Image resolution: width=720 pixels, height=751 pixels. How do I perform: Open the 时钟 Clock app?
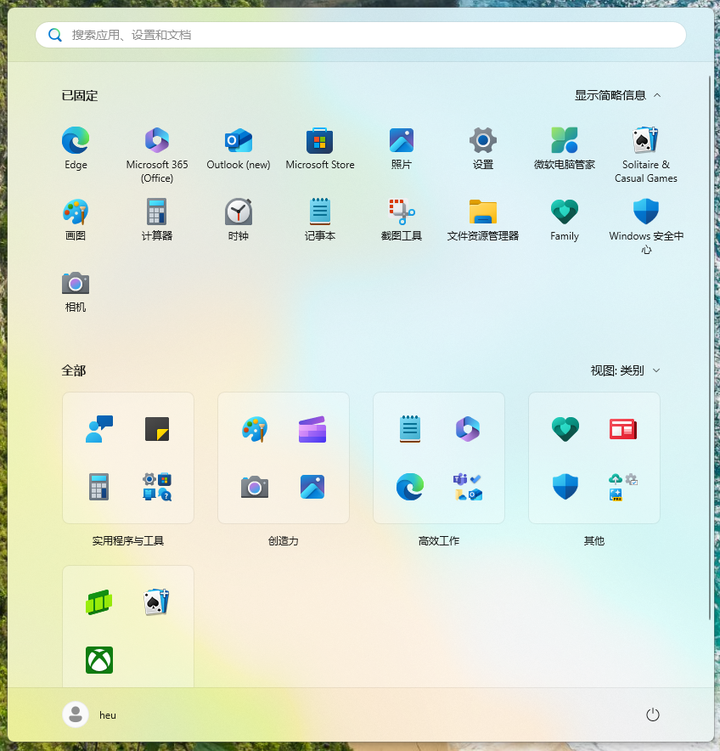tap(239, 219)
